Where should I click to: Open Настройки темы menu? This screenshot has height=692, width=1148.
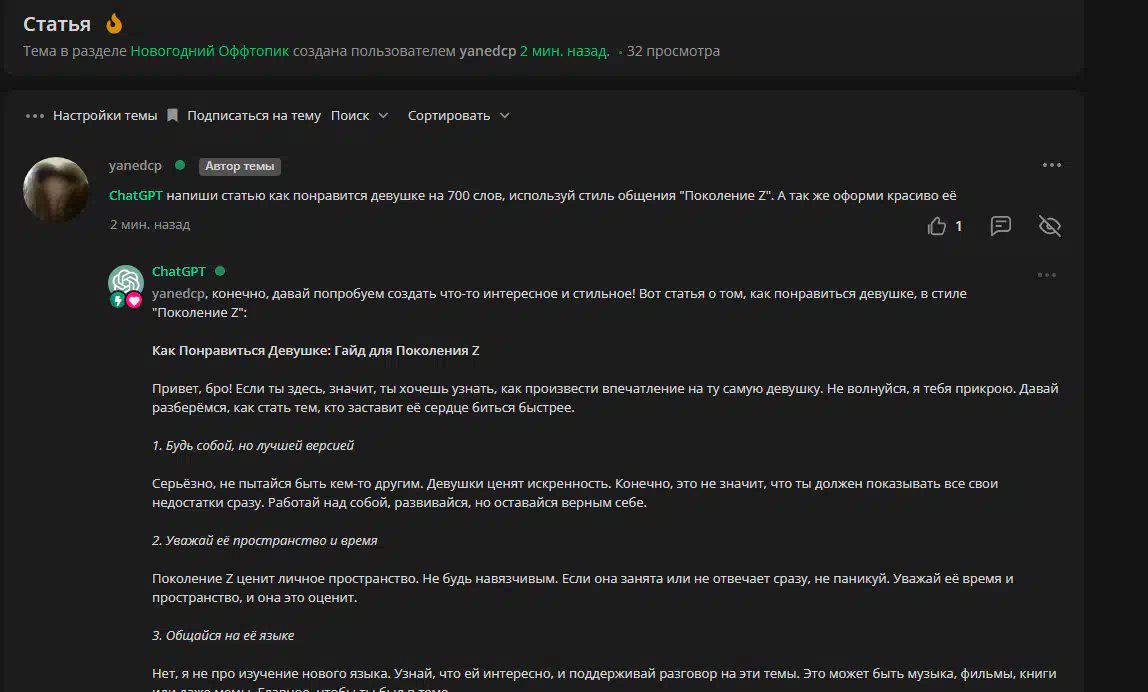tap(92, 116)
